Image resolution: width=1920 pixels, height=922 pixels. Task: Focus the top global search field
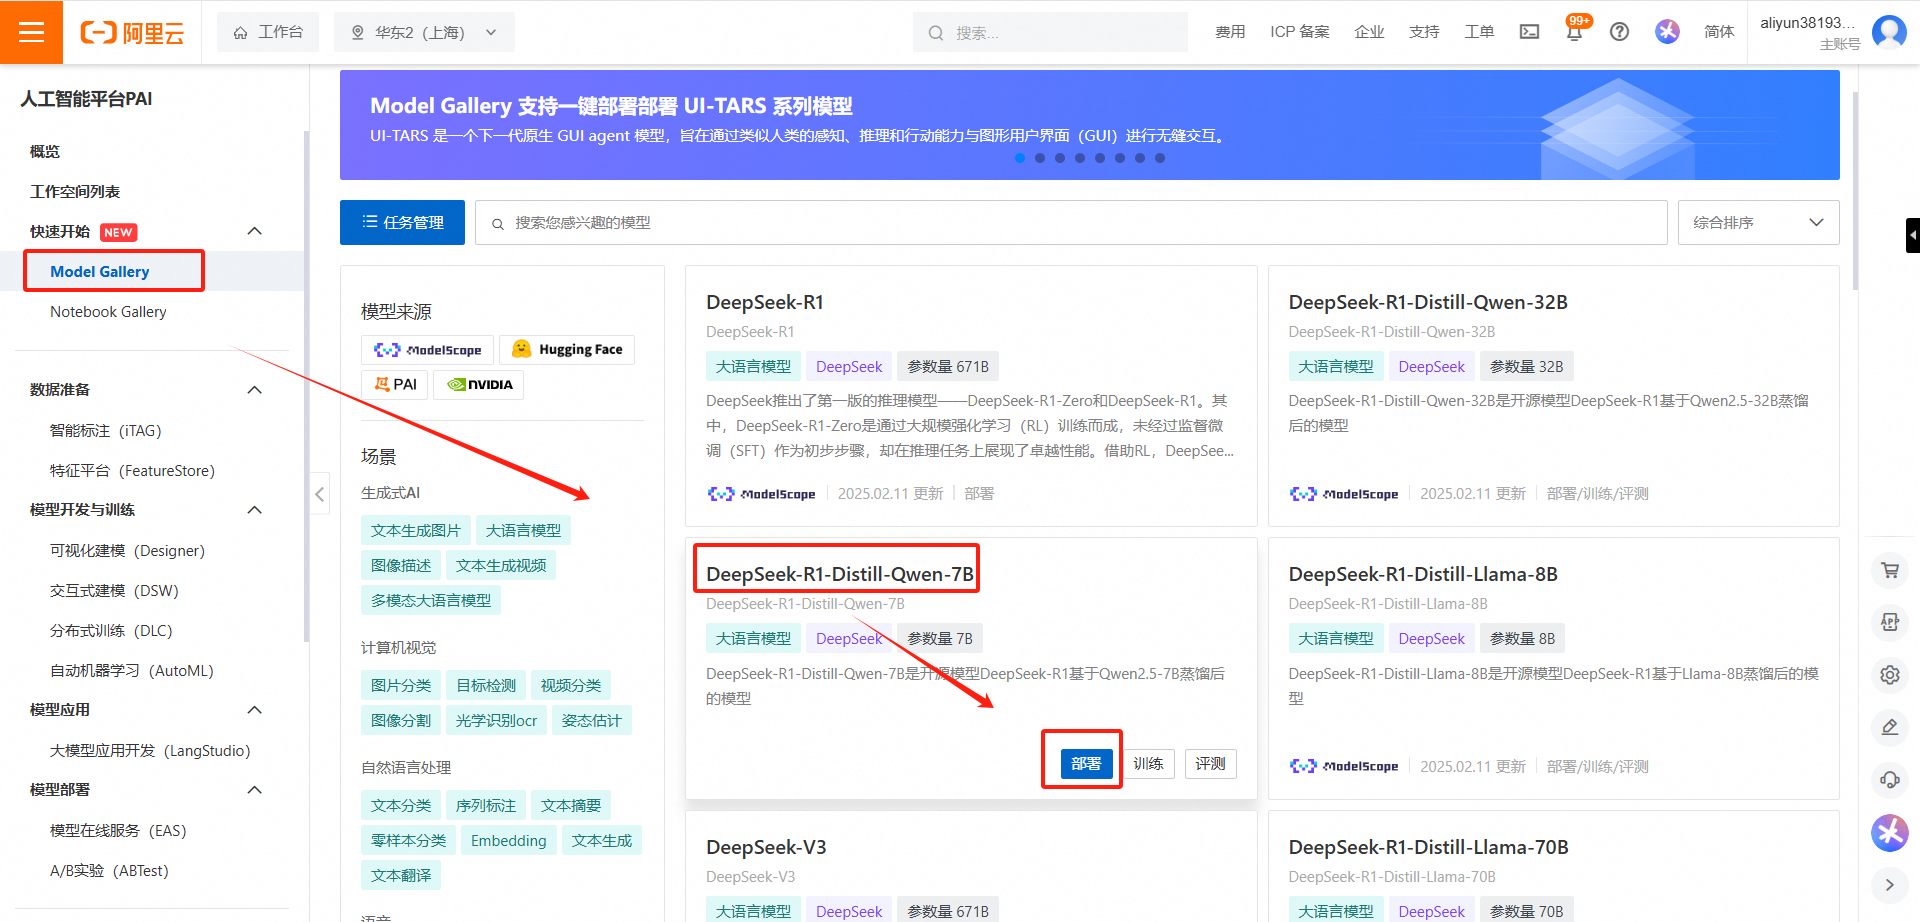tap(1050, 32)
